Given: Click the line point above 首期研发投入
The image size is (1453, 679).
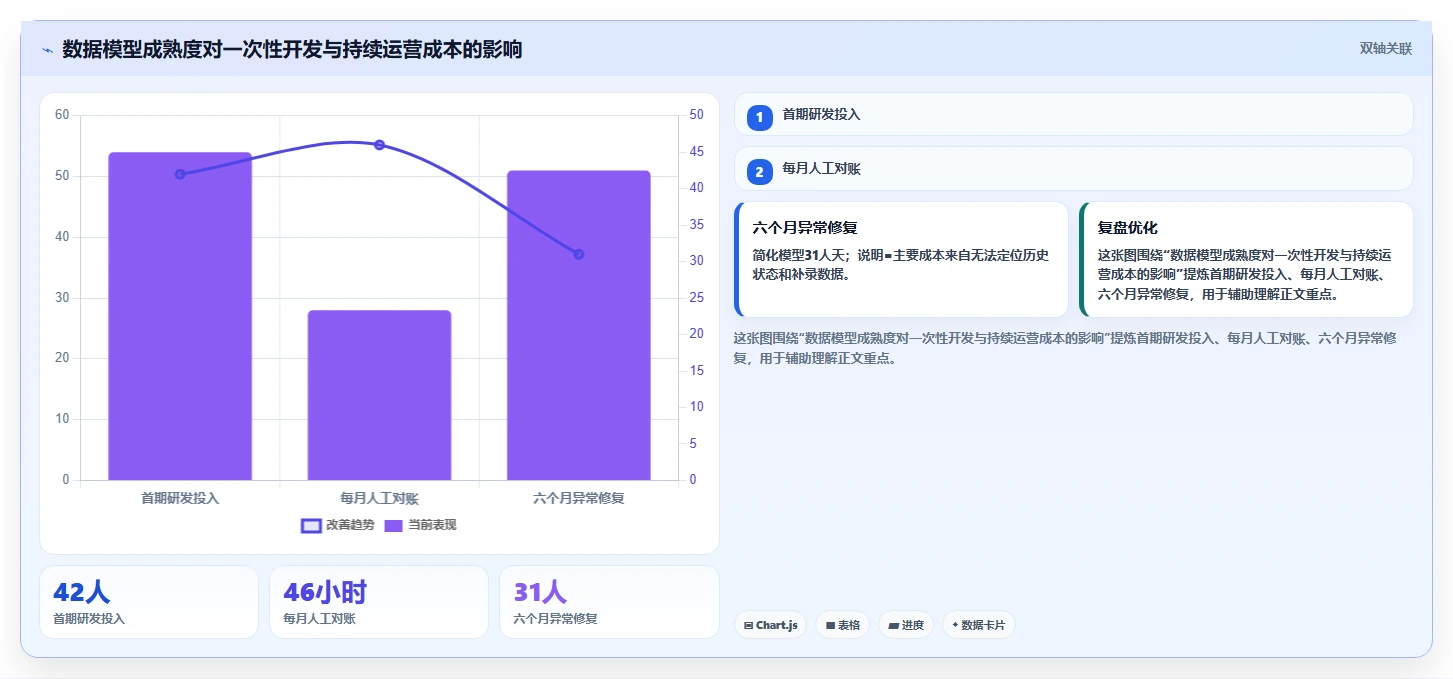Looking at the screenshot, I should pyautogui.click(x=180, y=174).
